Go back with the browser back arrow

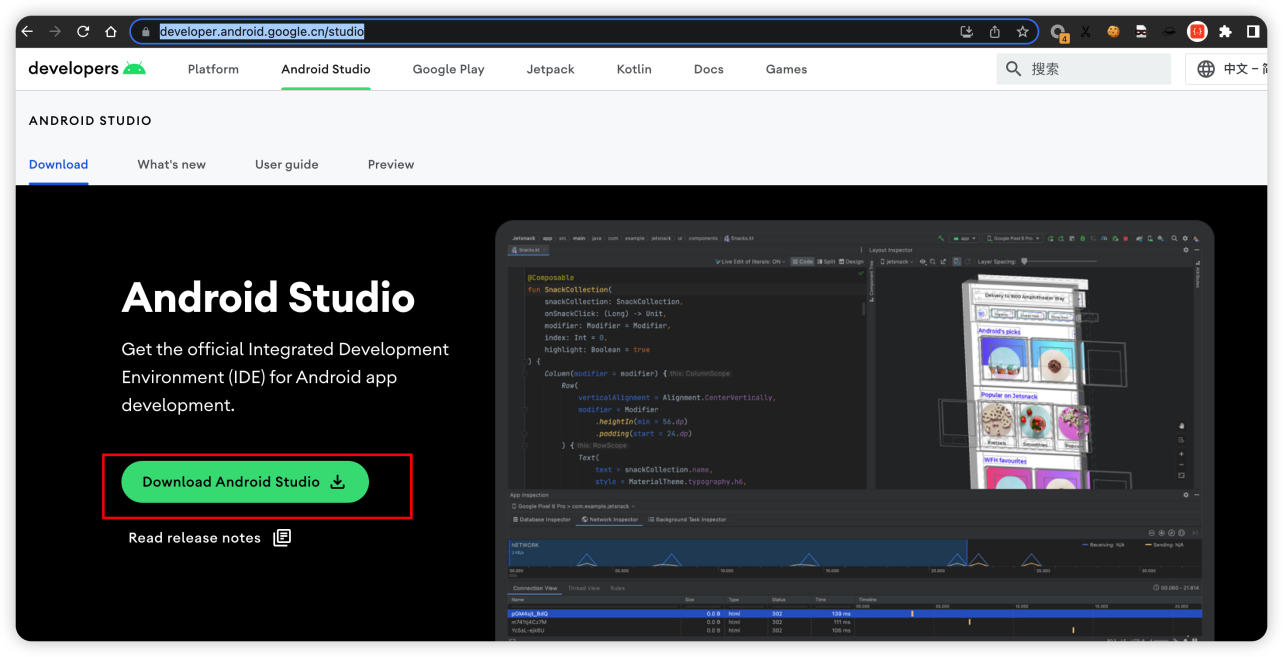coord(27,32)
